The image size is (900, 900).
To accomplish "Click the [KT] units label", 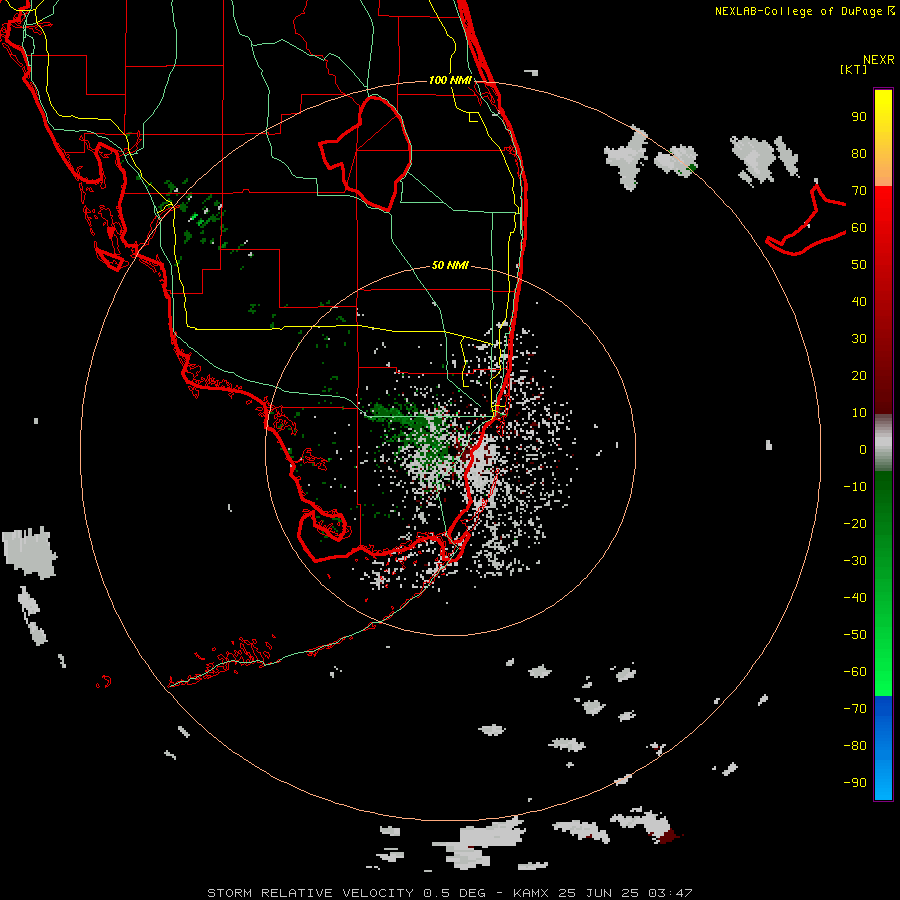I will pyautogui.click(x=853, y=69).
